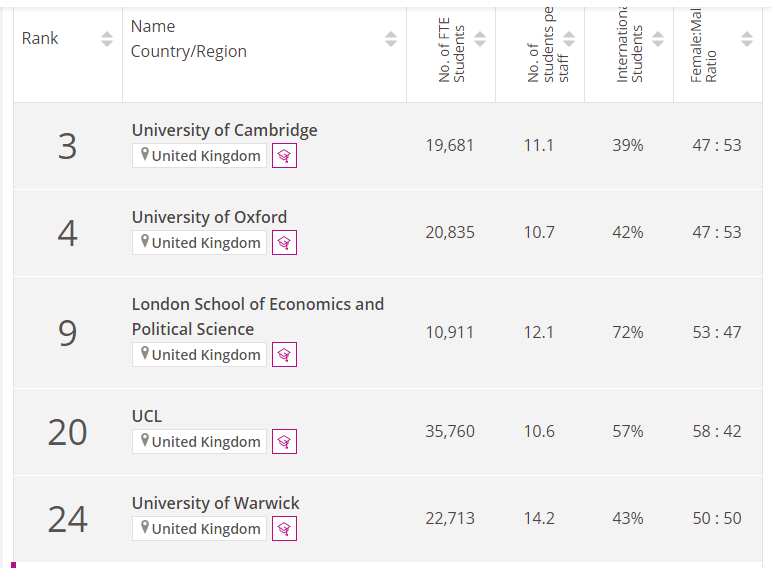772x568 pixels.
Task: Click United Kingdom tag under University of Warwick
Action: tap(200, 529)
